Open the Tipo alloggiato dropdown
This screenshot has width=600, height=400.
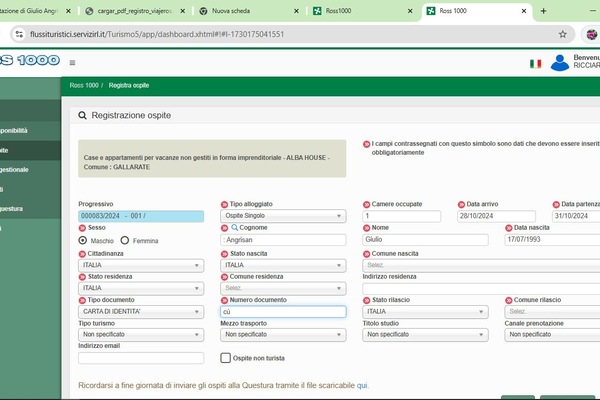point(281,216)
